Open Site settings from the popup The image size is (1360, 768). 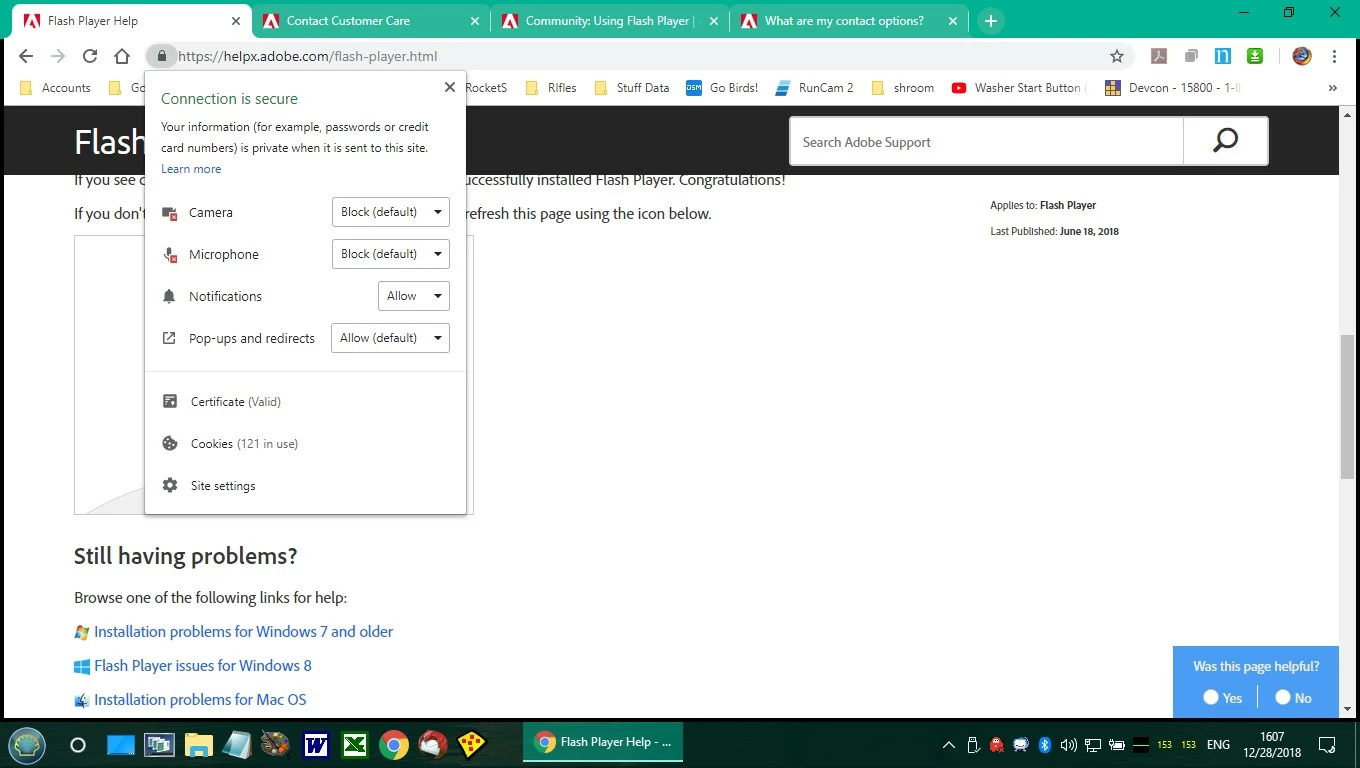pos(223,485)
